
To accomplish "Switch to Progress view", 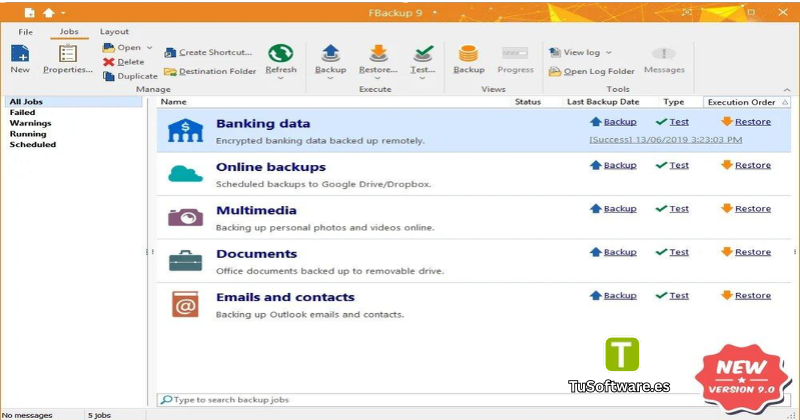I will [515, 59].
